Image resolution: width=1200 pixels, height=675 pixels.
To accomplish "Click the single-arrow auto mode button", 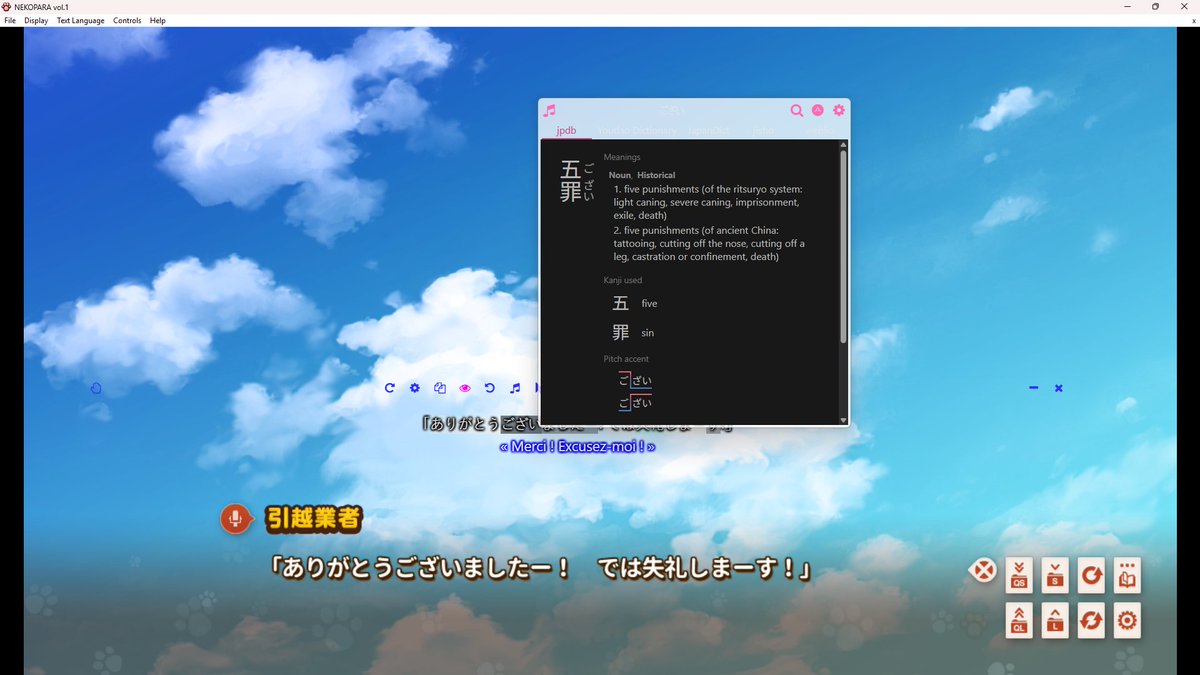I will pos(1091,575).
